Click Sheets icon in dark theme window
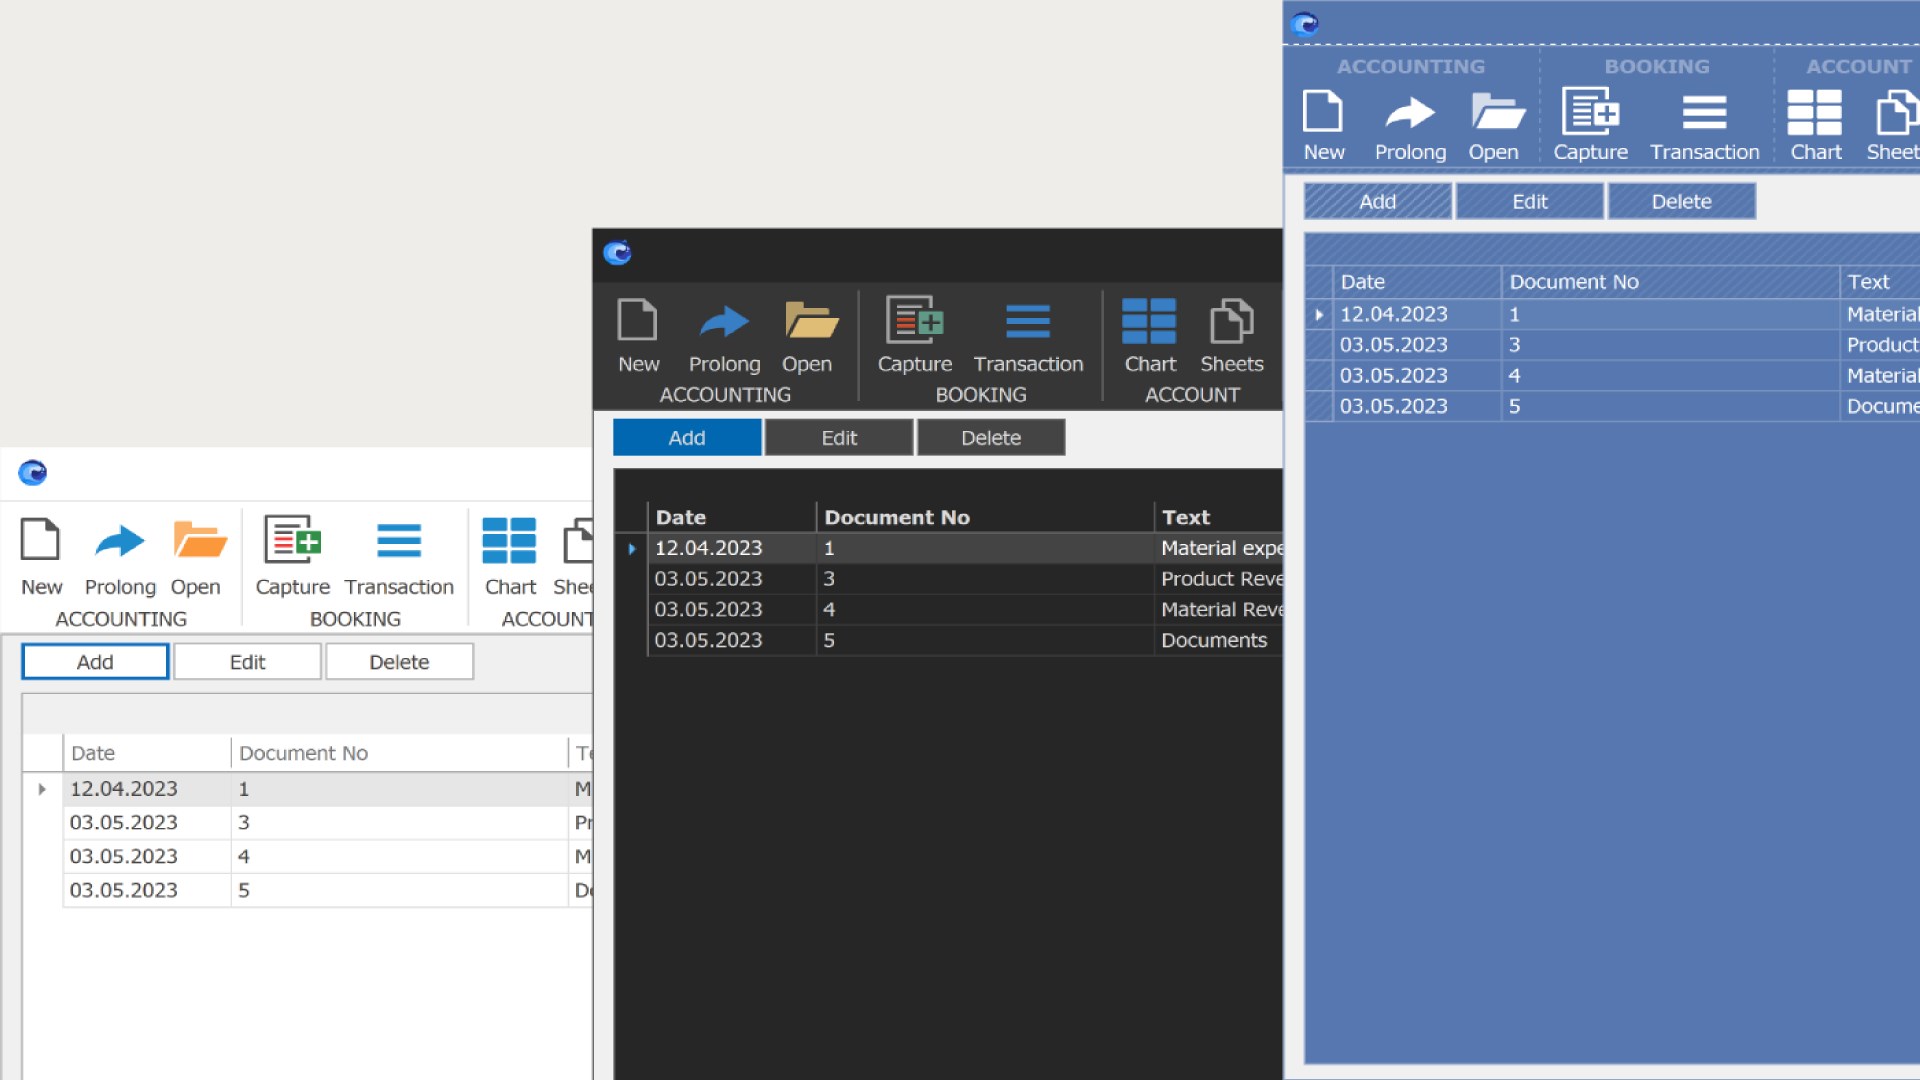The height and width of the screenshot is (1080, 1920). 1231,321
